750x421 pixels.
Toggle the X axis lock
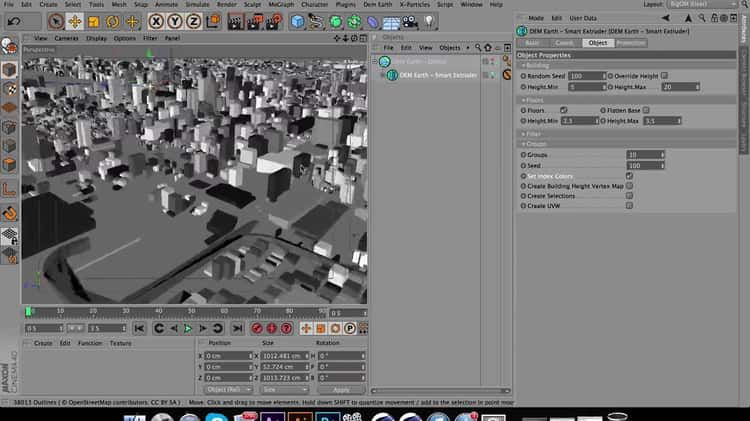click(x=156, y=22)
